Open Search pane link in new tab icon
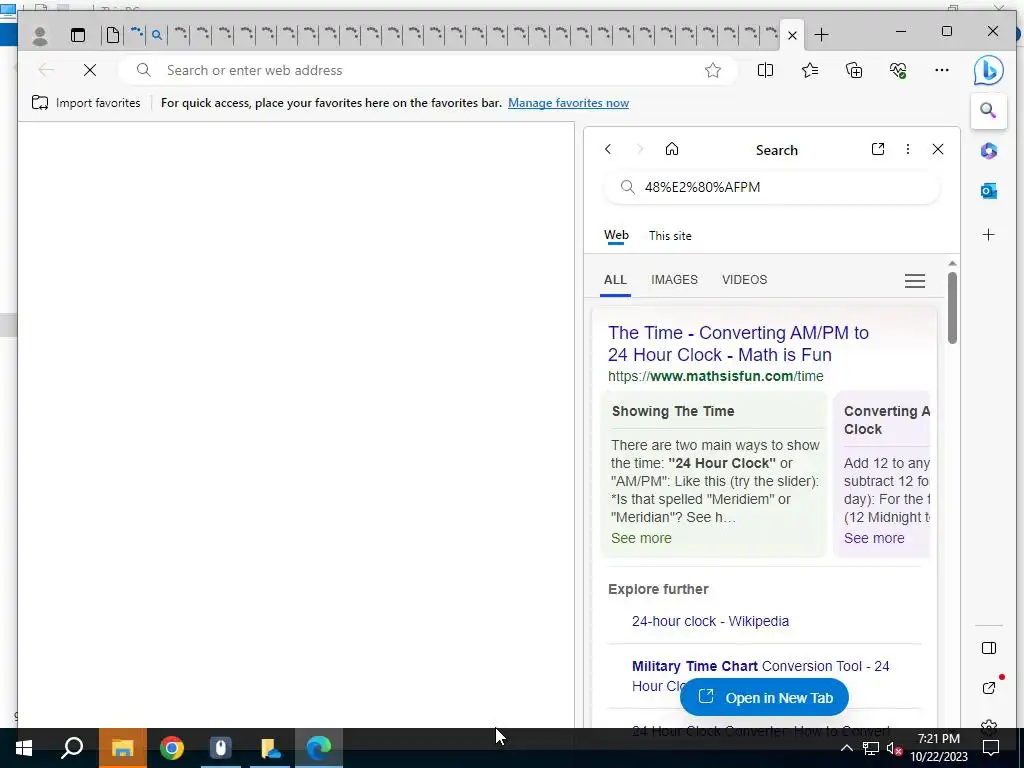1024x768 pixels. point(878,149)
